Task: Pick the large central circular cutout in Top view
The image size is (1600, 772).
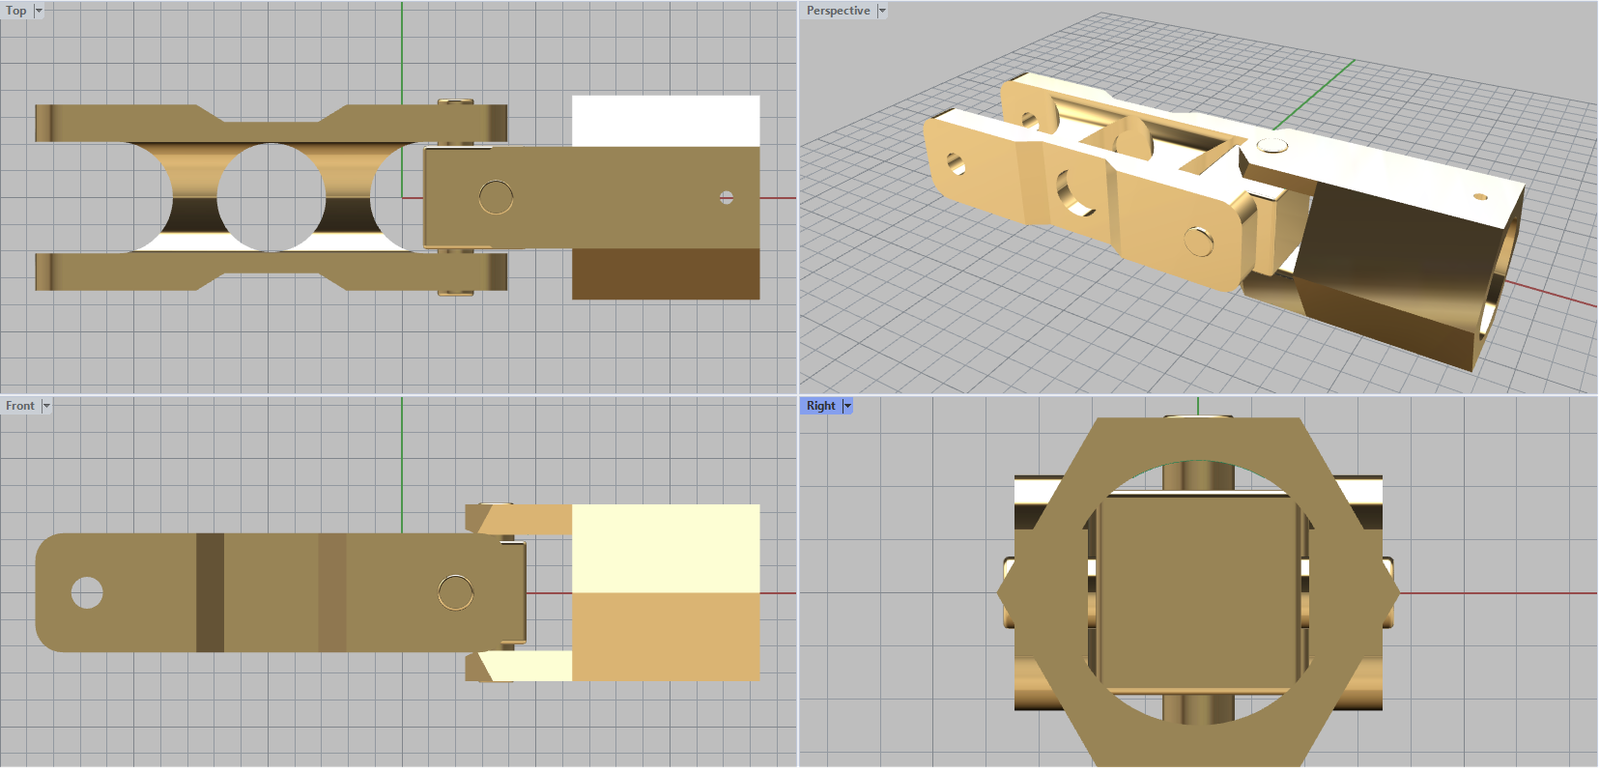Action: coord(271,197)
